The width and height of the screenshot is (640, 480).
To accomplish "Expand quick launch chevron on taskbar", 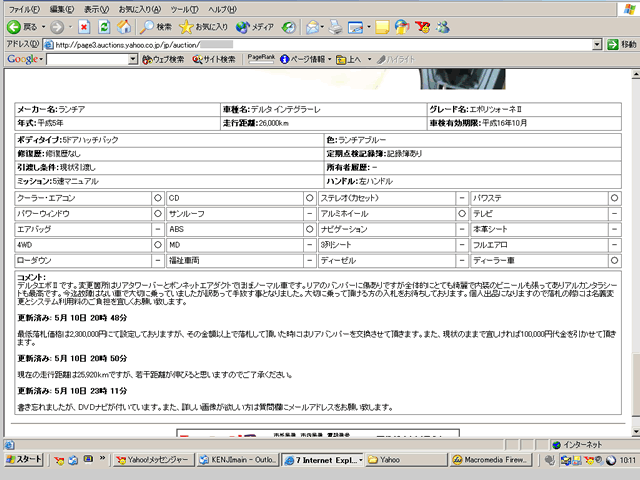I will 102,458.
